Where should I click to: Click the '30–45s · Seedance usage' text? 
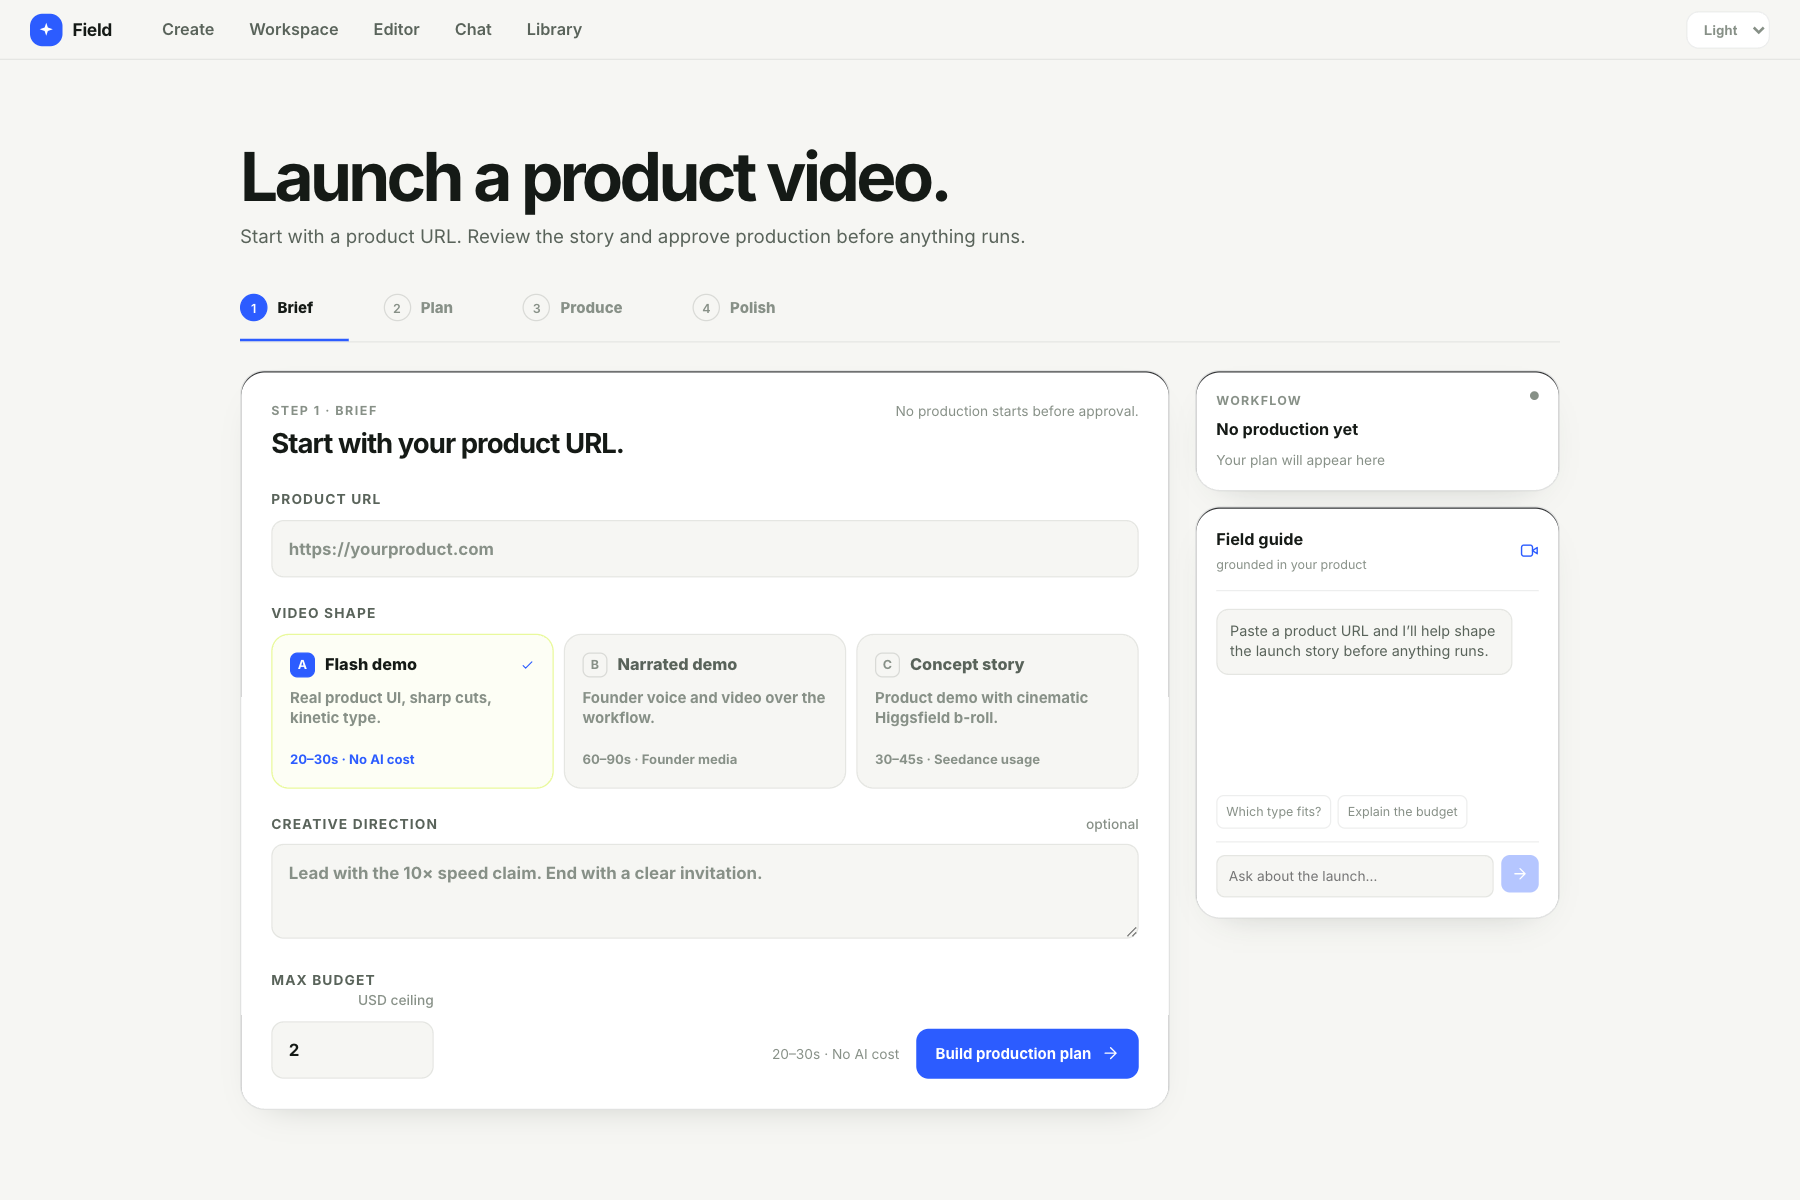[957, 759]
